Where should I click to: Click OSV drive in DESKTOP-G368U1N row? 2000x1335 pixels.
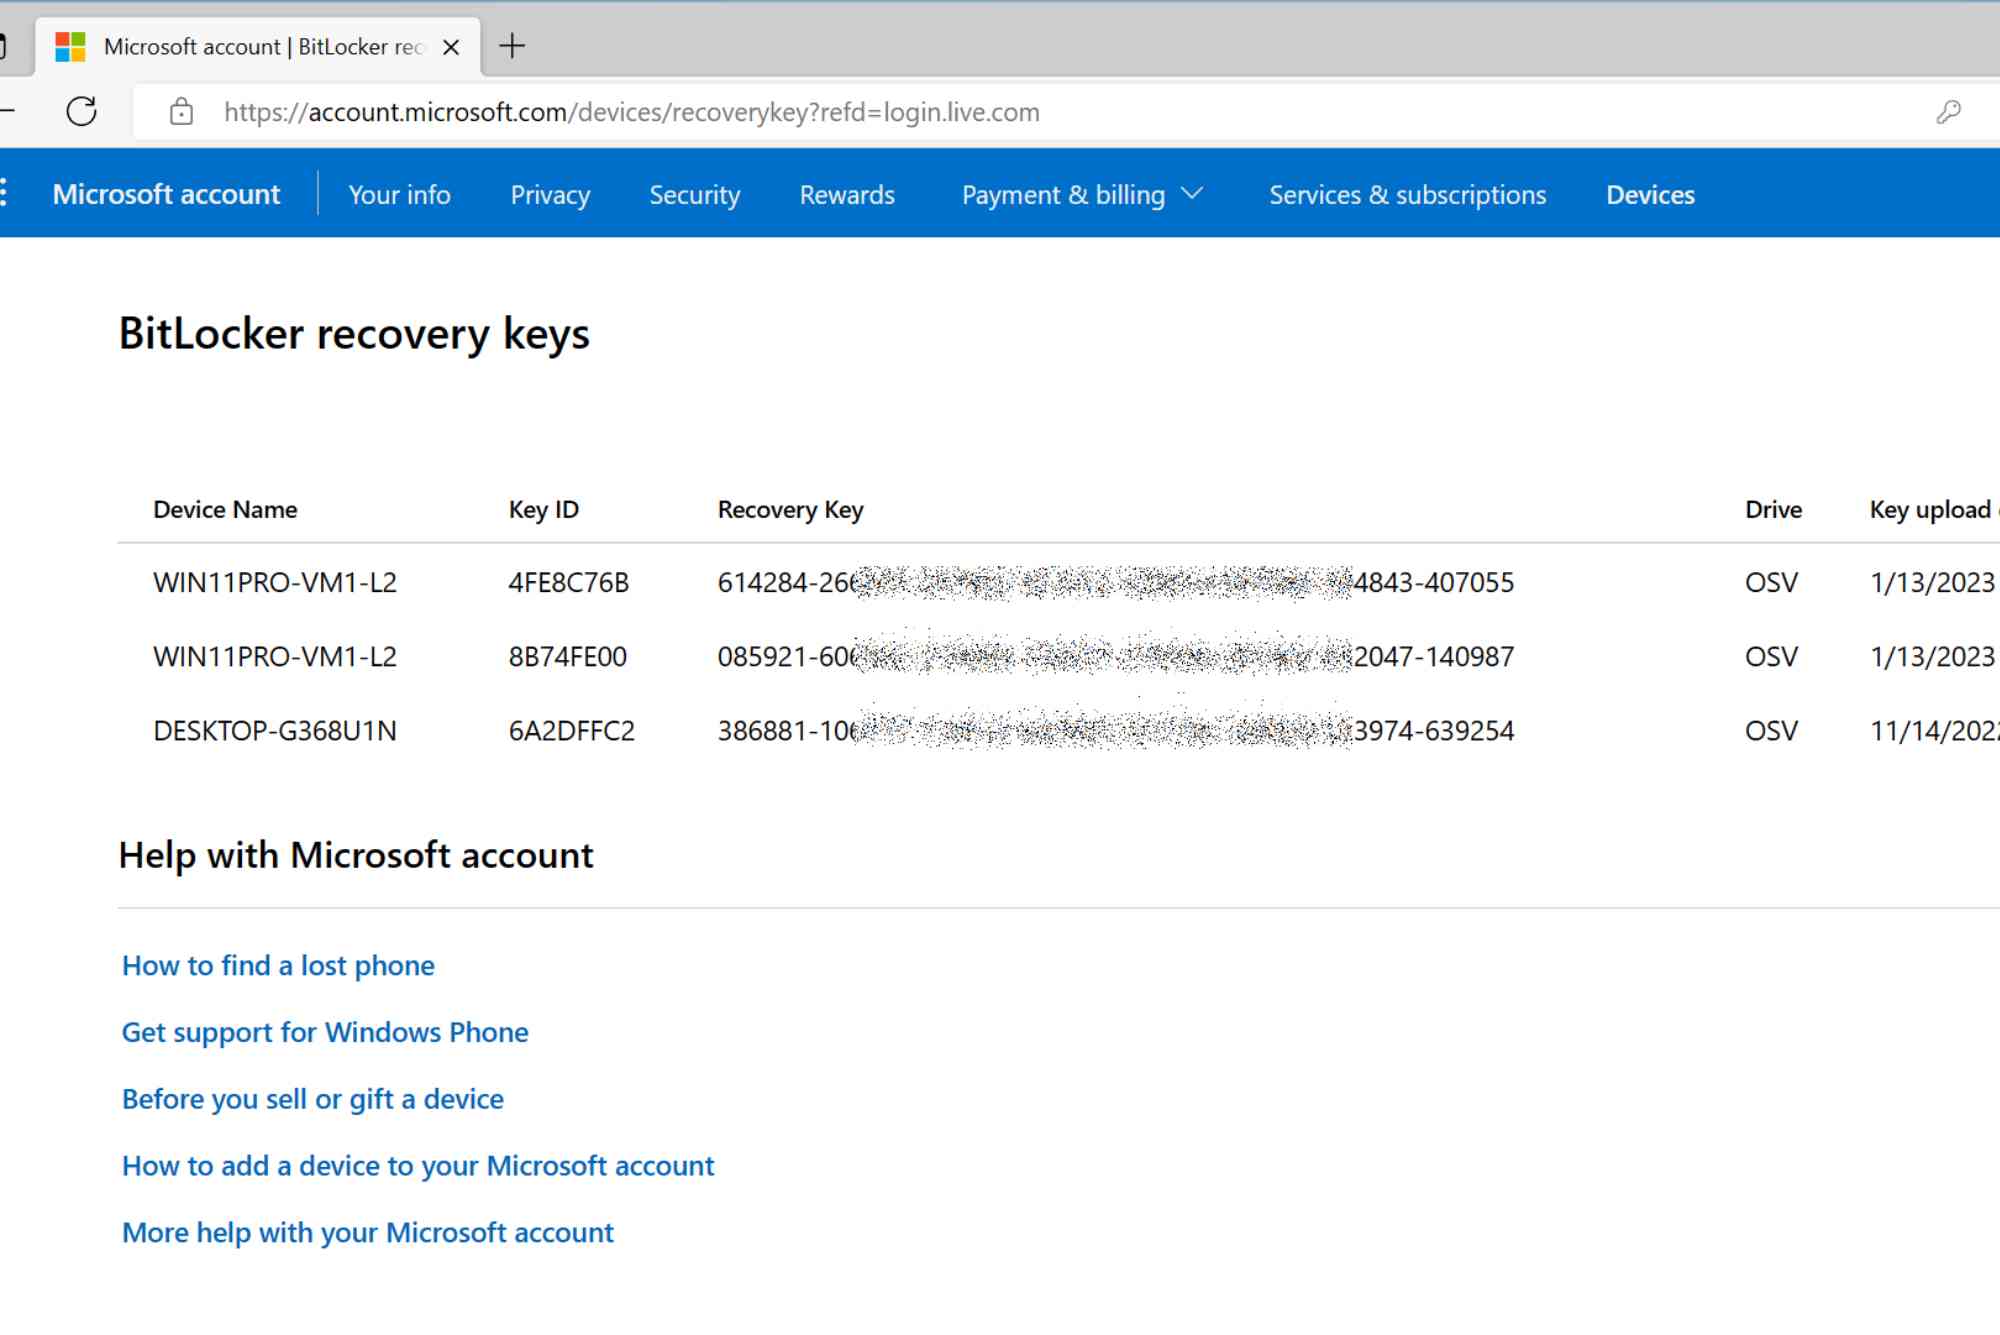(1771, 730)
